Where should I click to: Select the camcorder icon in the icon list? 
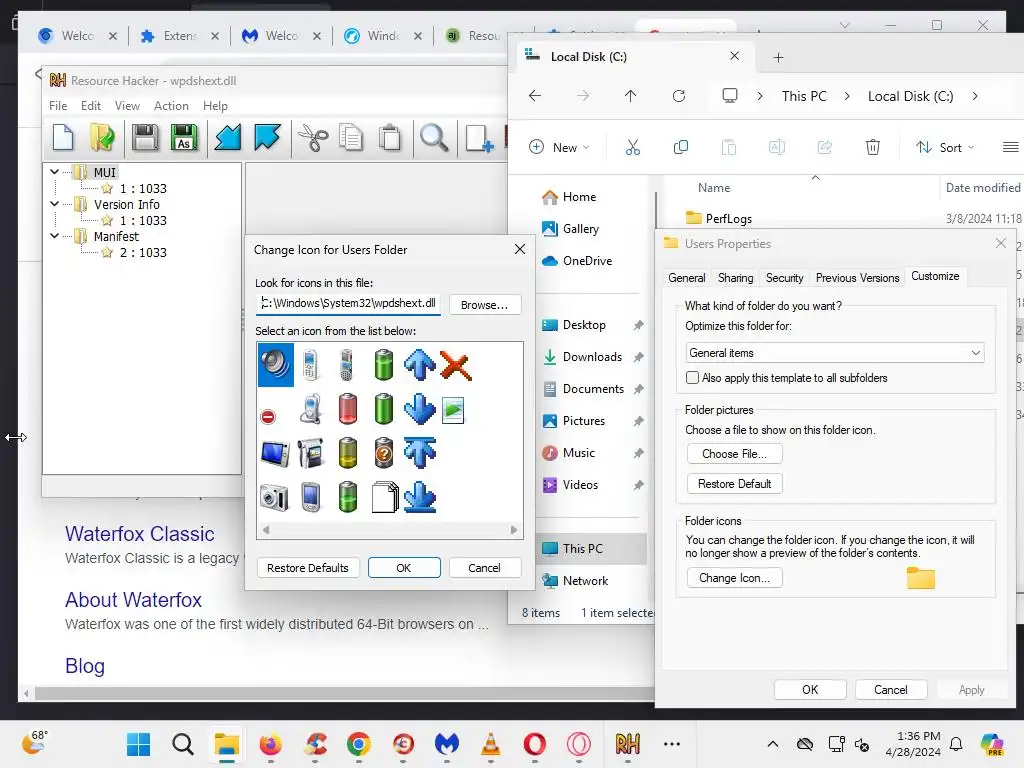pos(311,453)
